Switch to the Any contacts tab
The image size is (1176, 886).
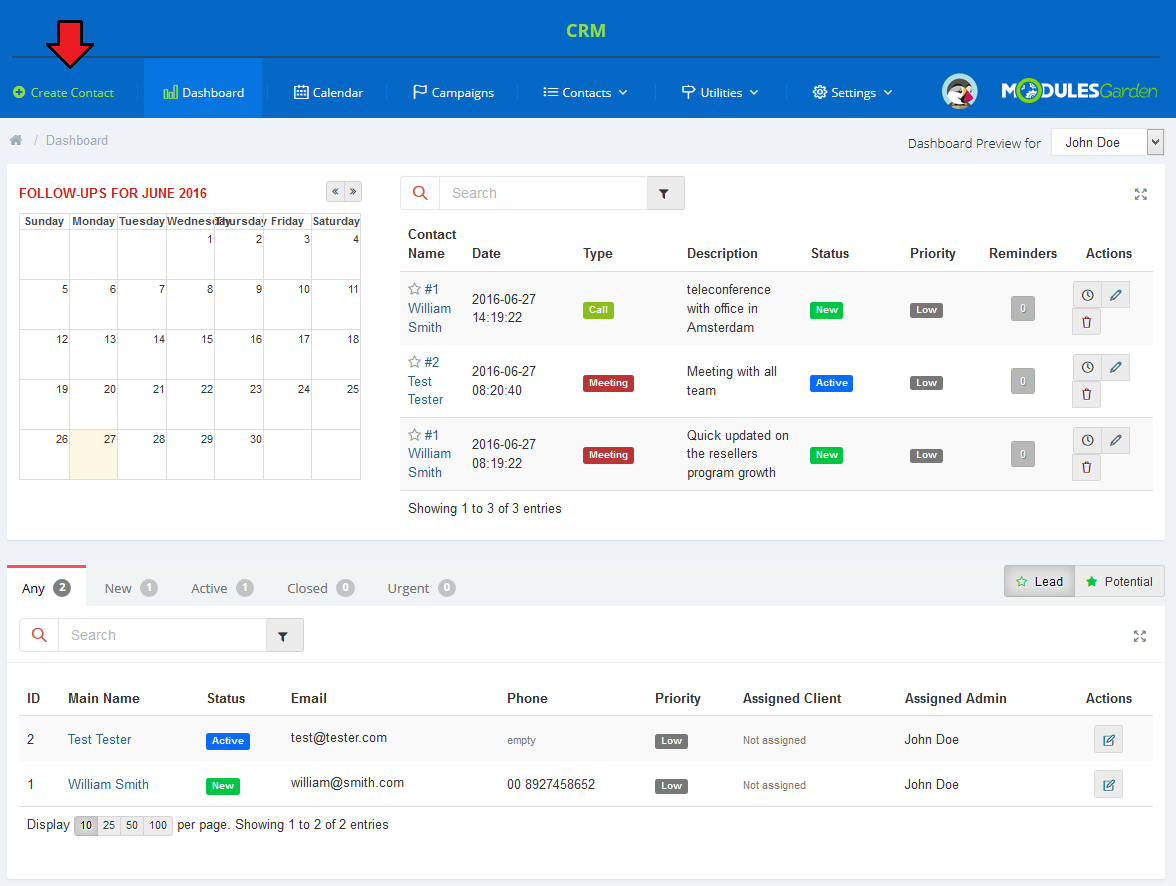[x=46, y=588]
